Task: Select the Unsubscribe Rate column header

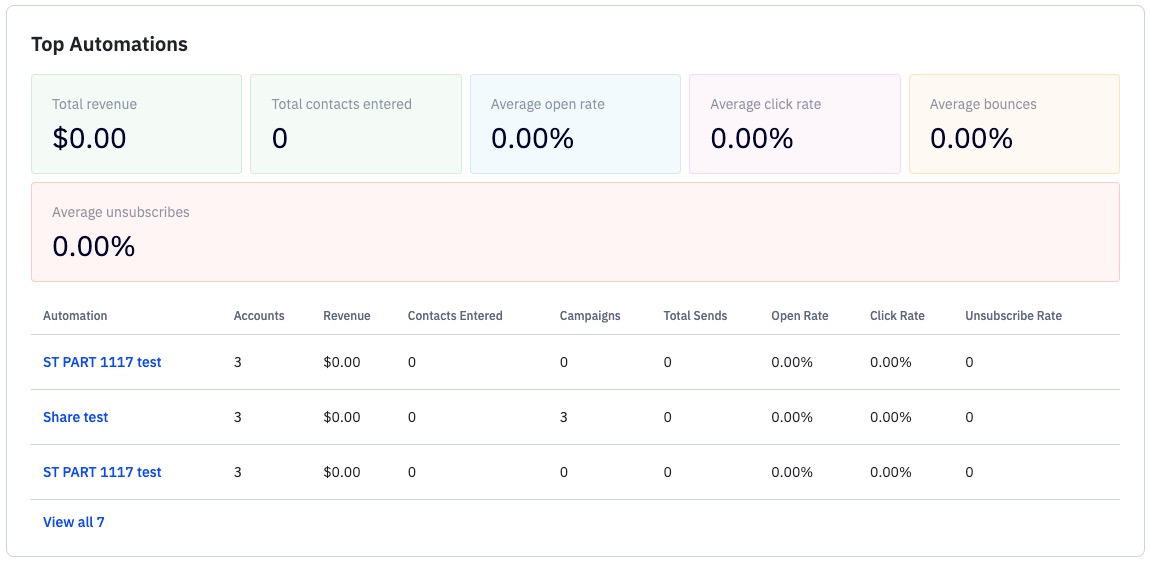Action: (x=1013, y=316)
